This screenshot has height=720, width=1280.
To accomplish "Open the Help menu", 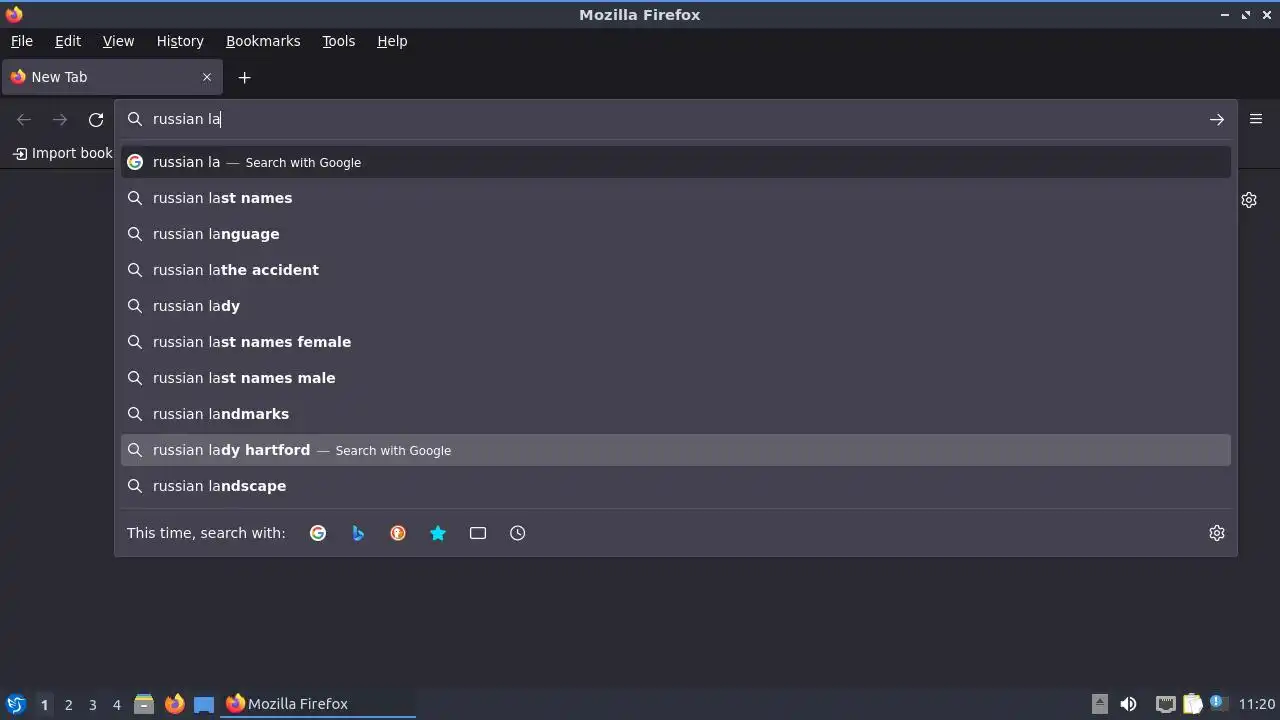I will [392, 41].
